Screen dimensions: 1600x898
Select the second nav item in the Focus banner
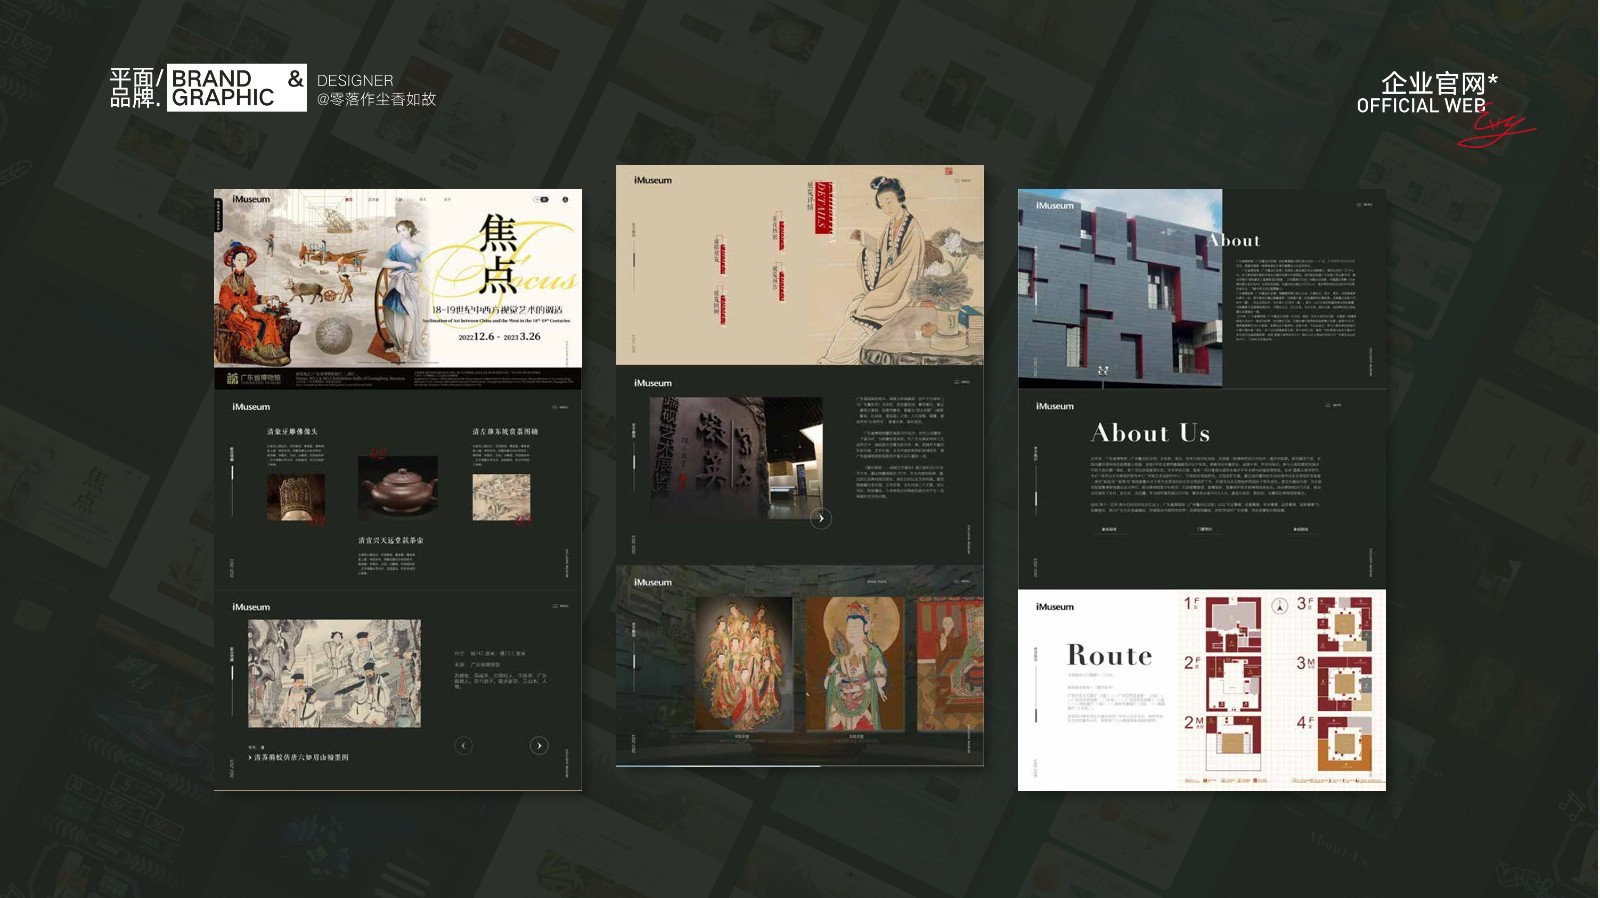(373, 200)
